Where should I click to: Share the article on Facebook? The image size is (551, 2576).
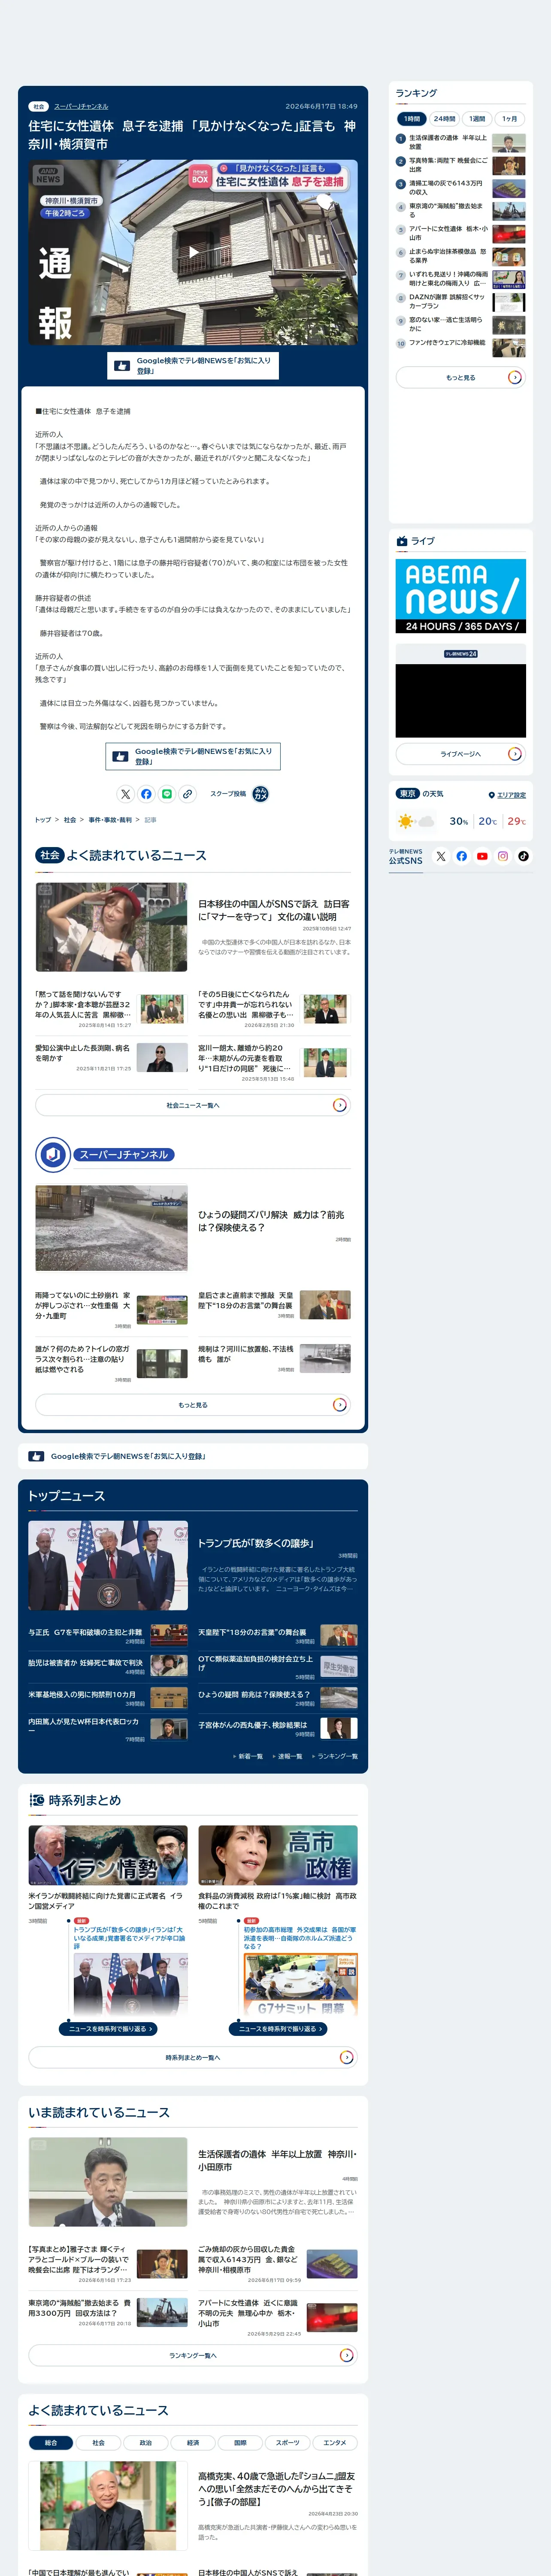pyautogui.click(x=146, y=794)
